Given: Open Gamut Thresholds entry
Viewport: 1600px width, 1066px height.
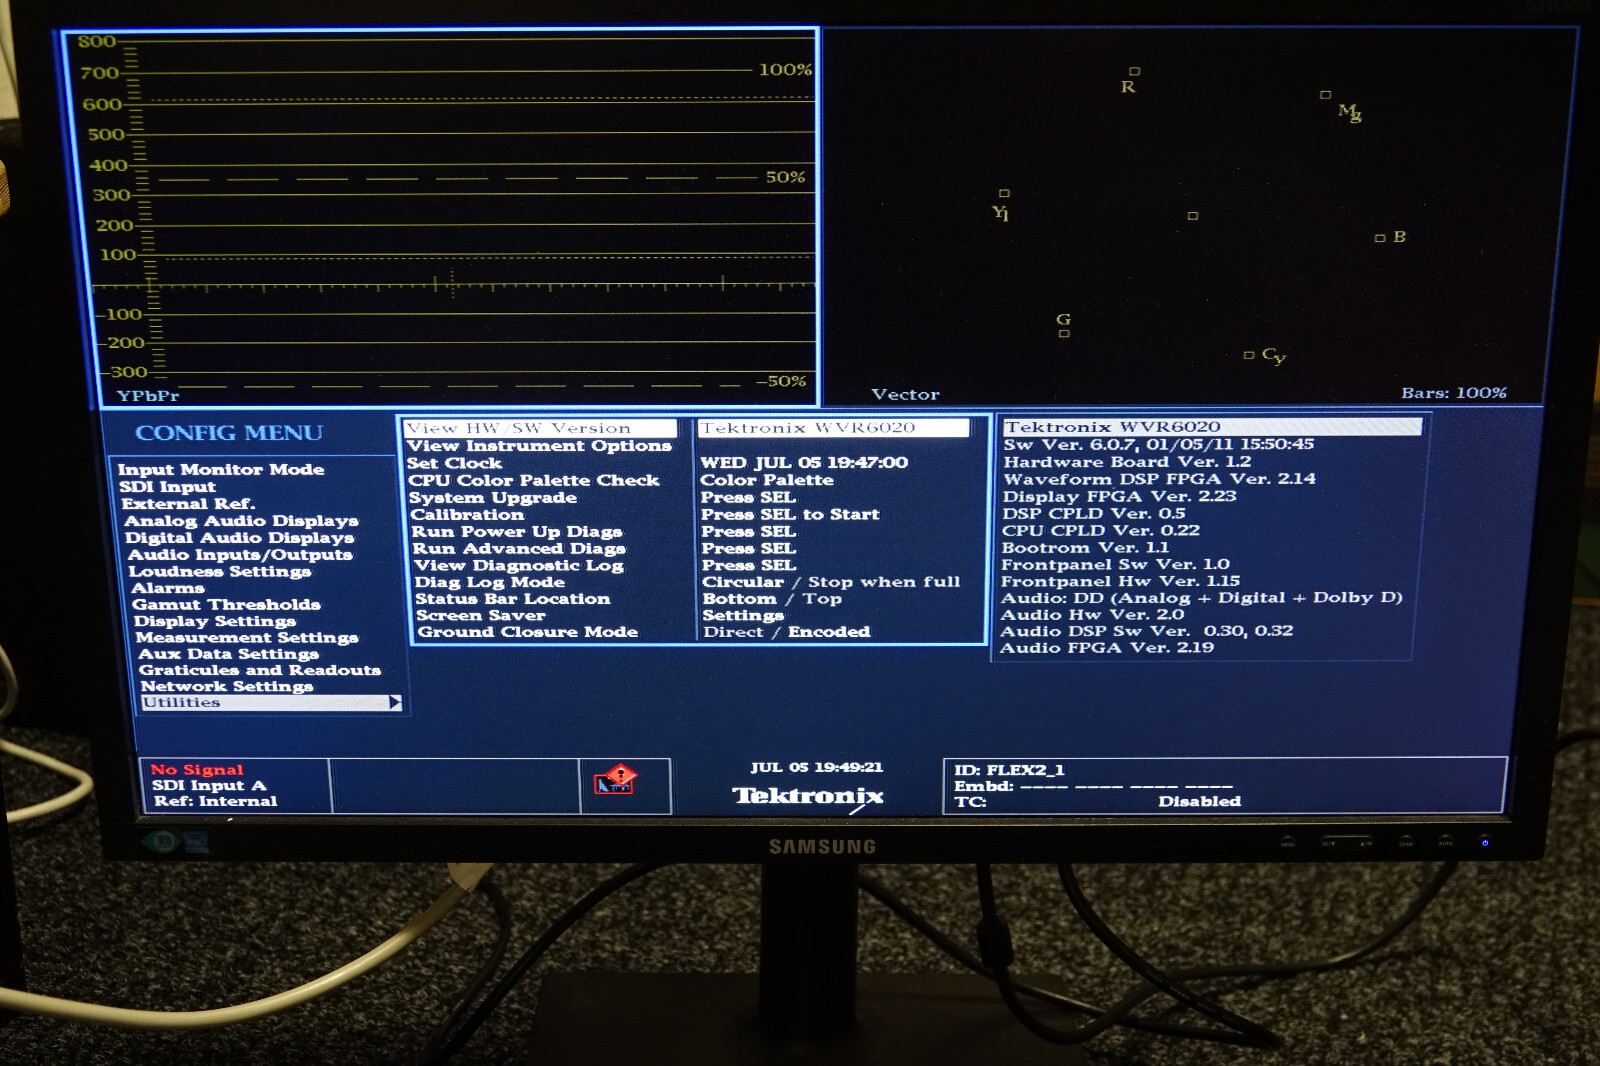Looking at the screenshot, I should 226,604.
